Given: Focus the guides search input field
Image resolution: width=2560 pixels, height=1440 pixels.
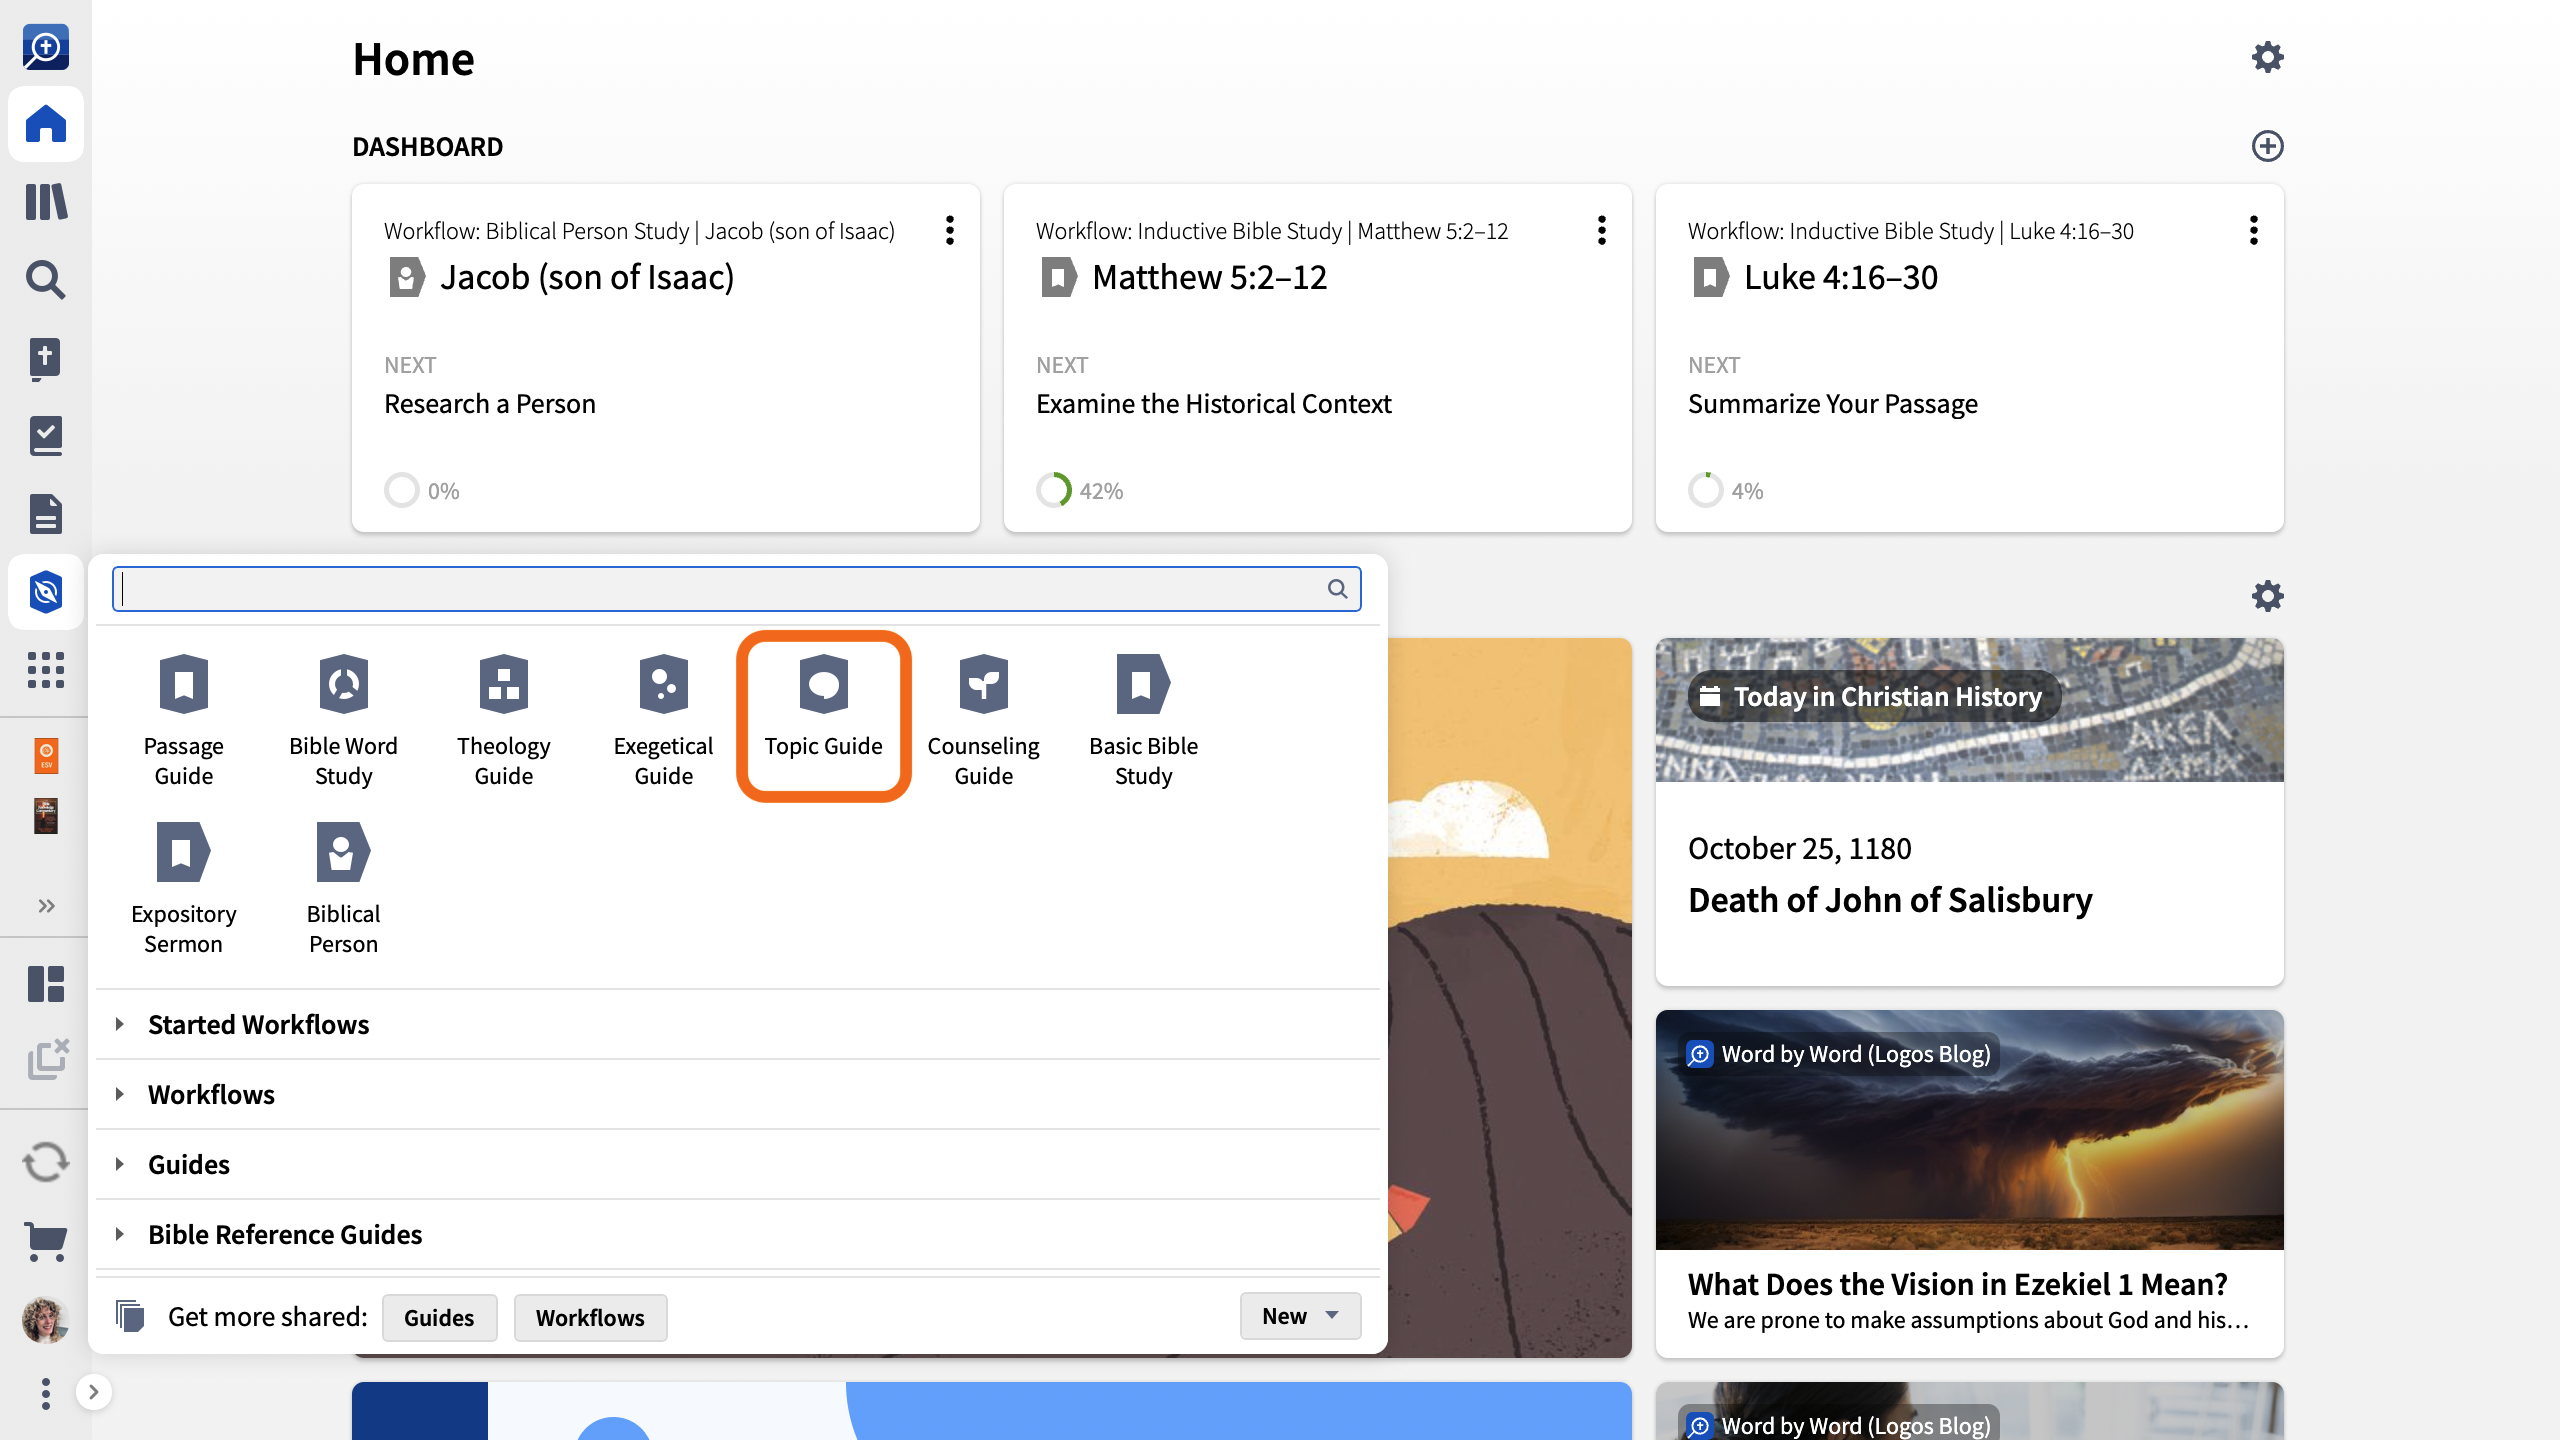Looking at the screenshot, I should [x=736, y=589].
